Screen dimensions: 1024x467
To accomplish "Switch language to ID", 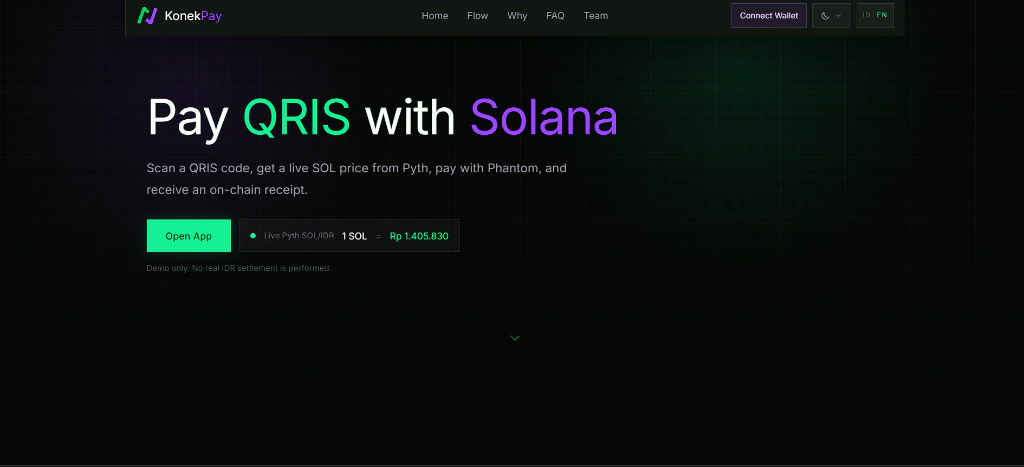I will (866, 15).
